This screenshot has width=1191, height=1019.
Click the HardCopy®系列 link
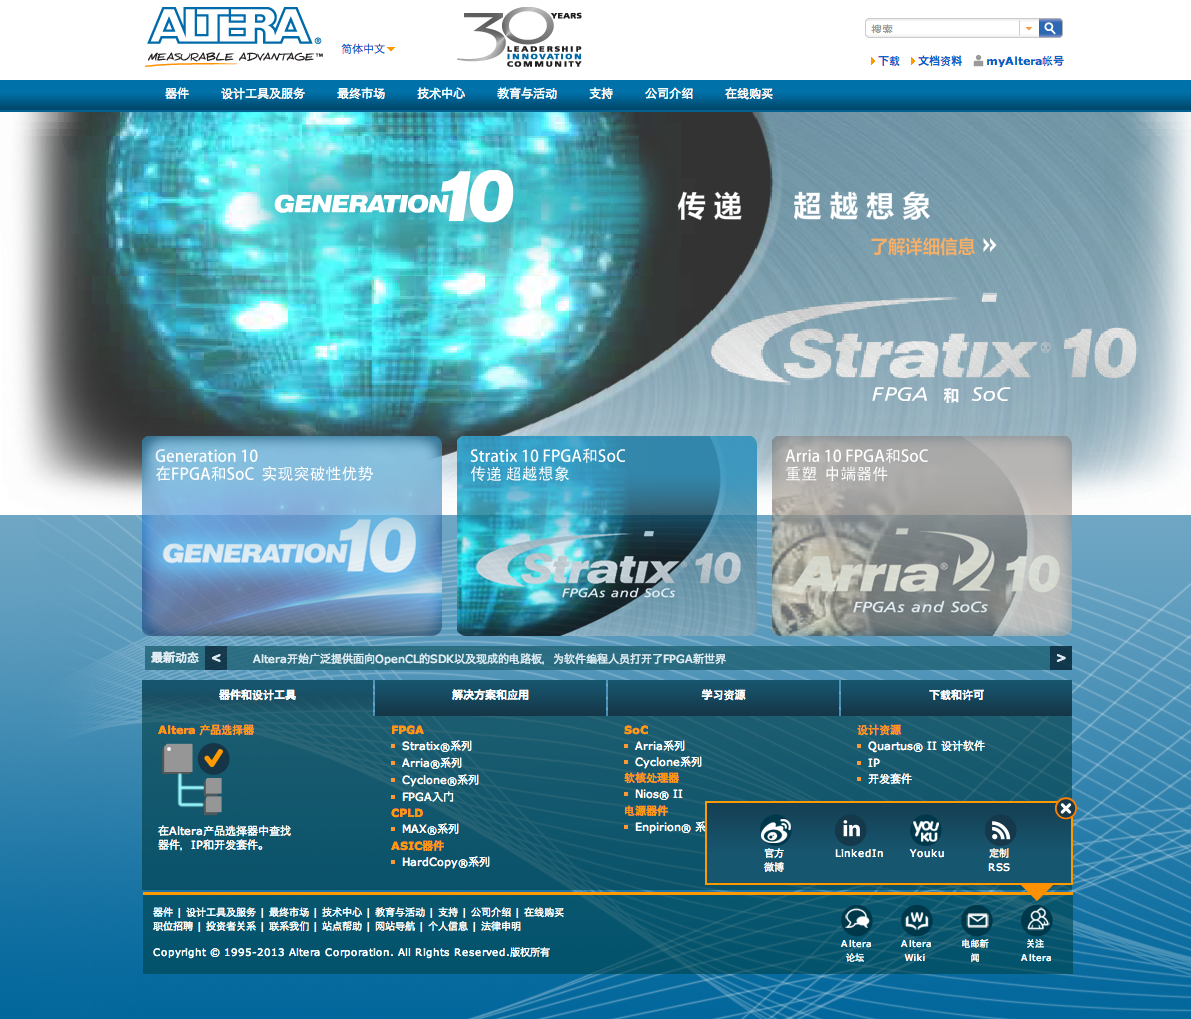click(445, 862)
